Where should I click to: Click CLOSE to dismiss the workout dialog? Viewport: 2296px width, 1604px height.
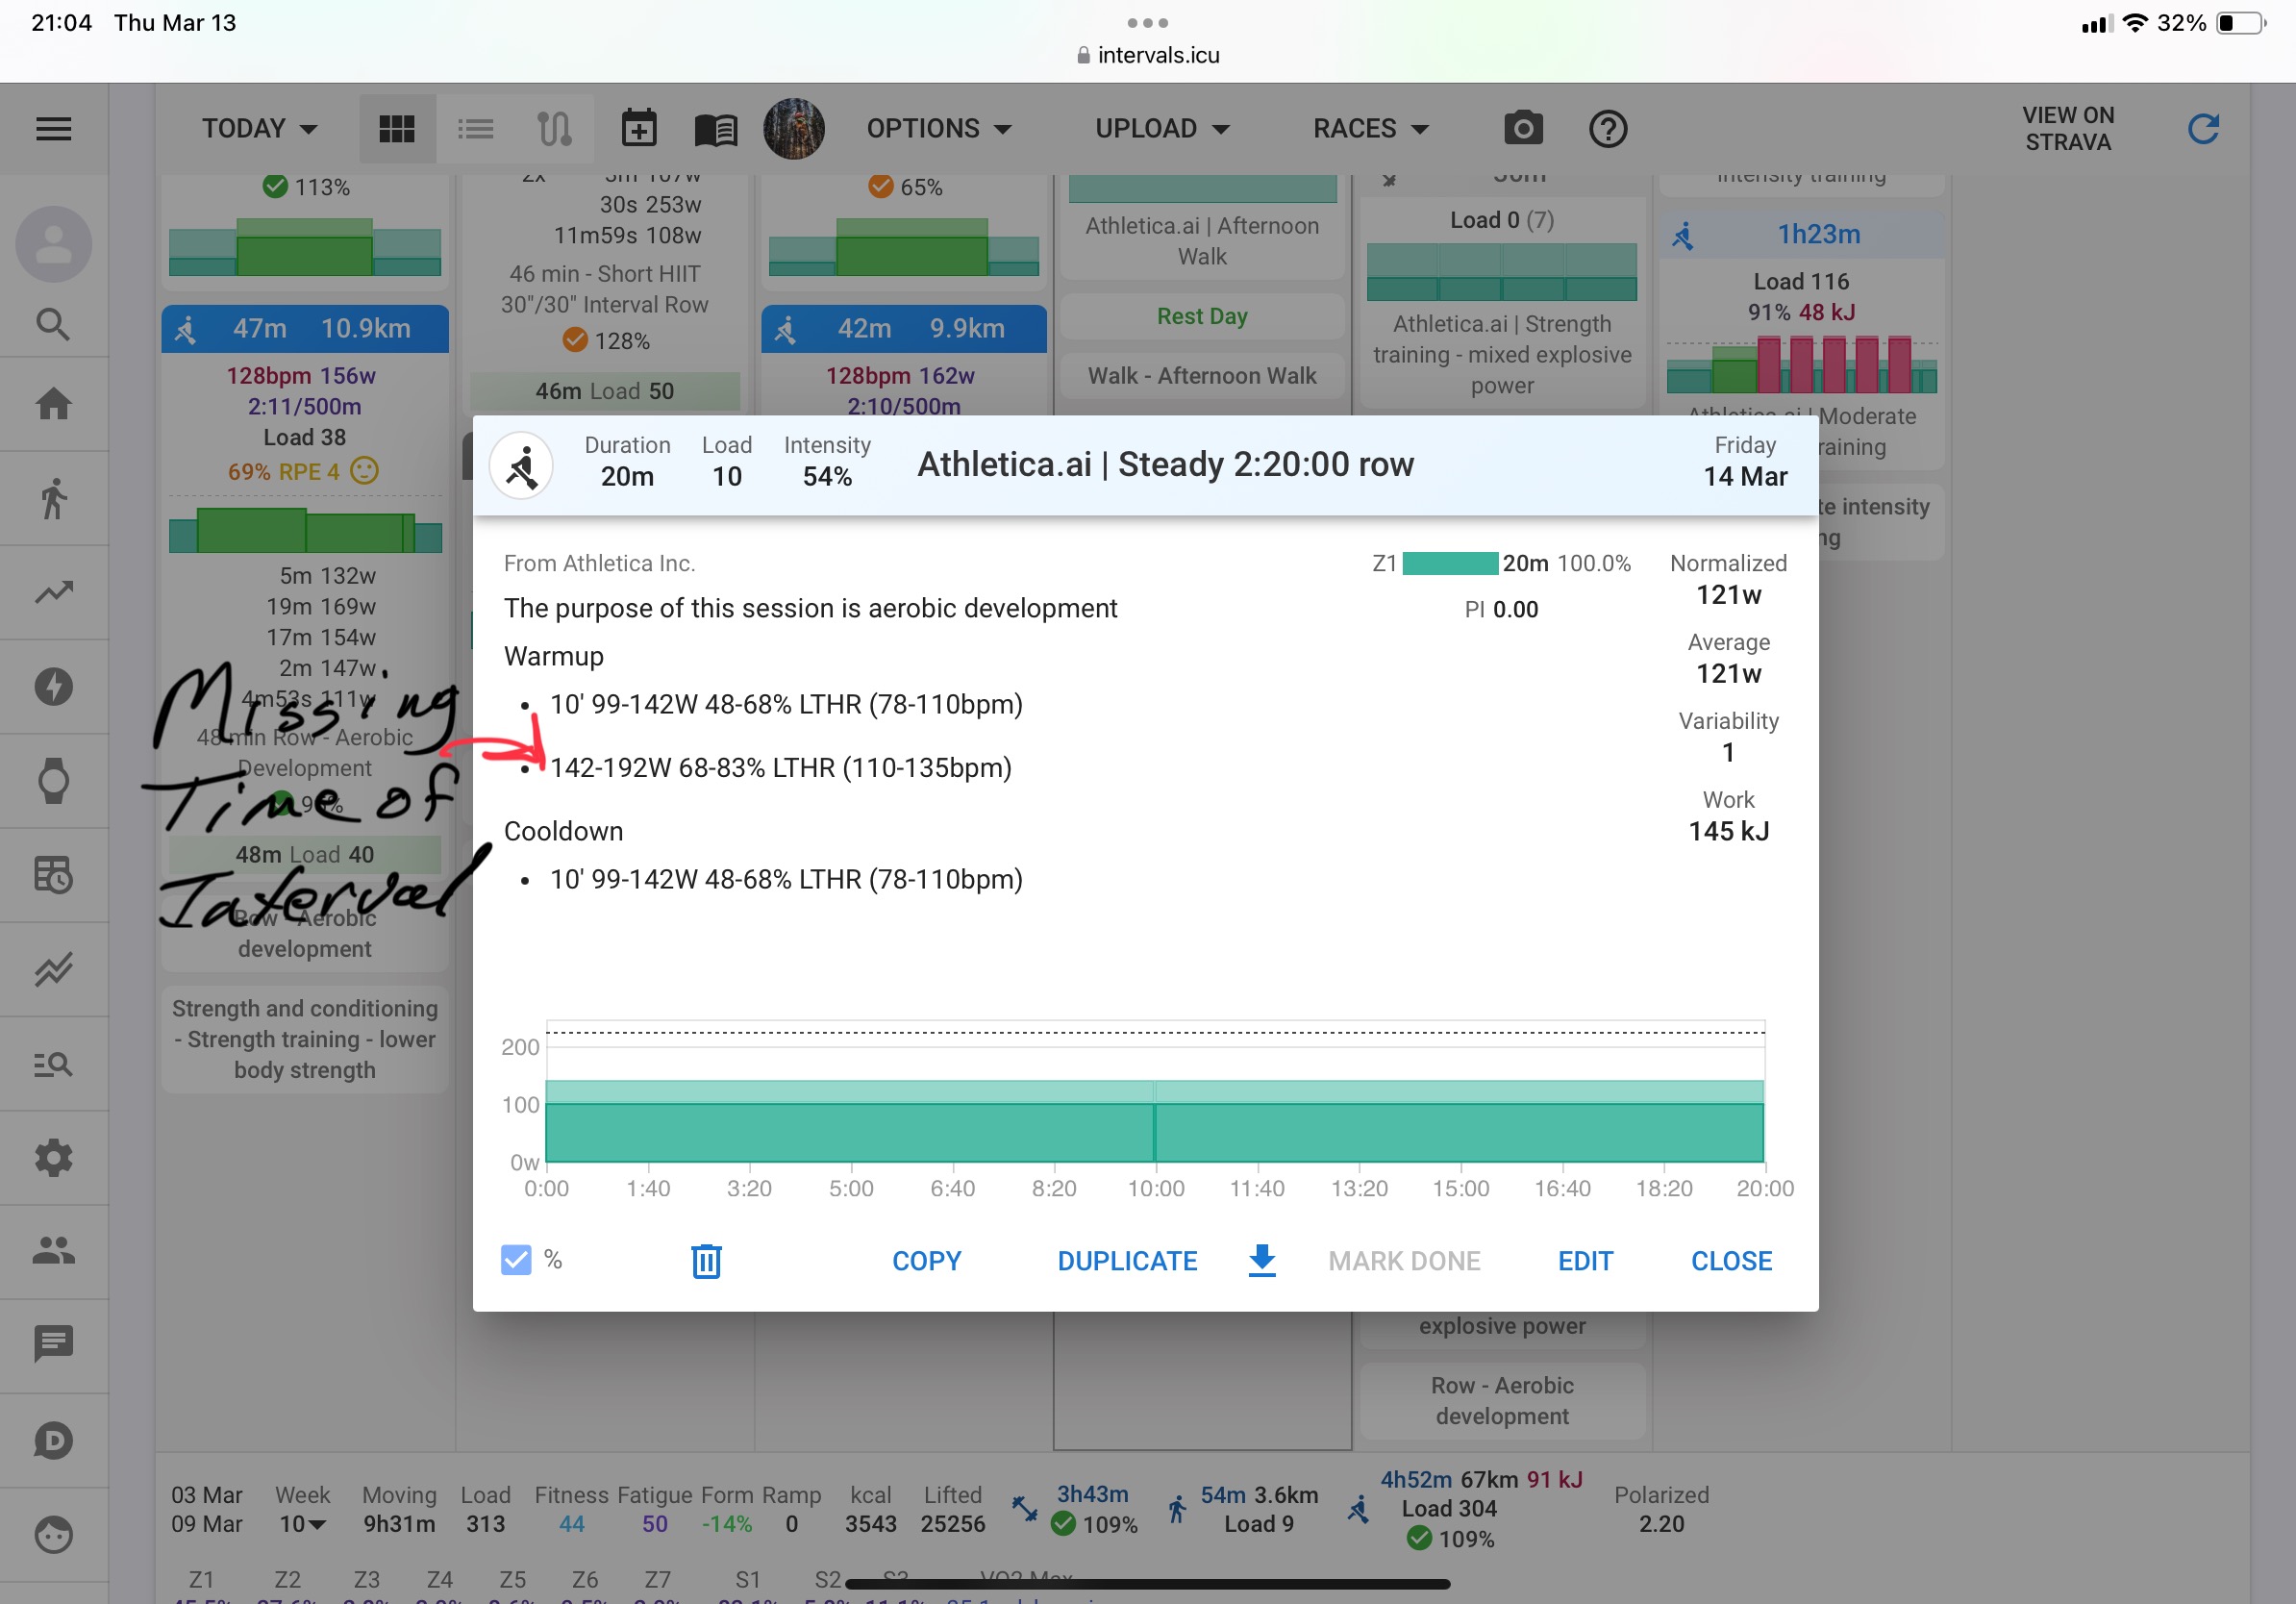[x=1731, y=1261]
